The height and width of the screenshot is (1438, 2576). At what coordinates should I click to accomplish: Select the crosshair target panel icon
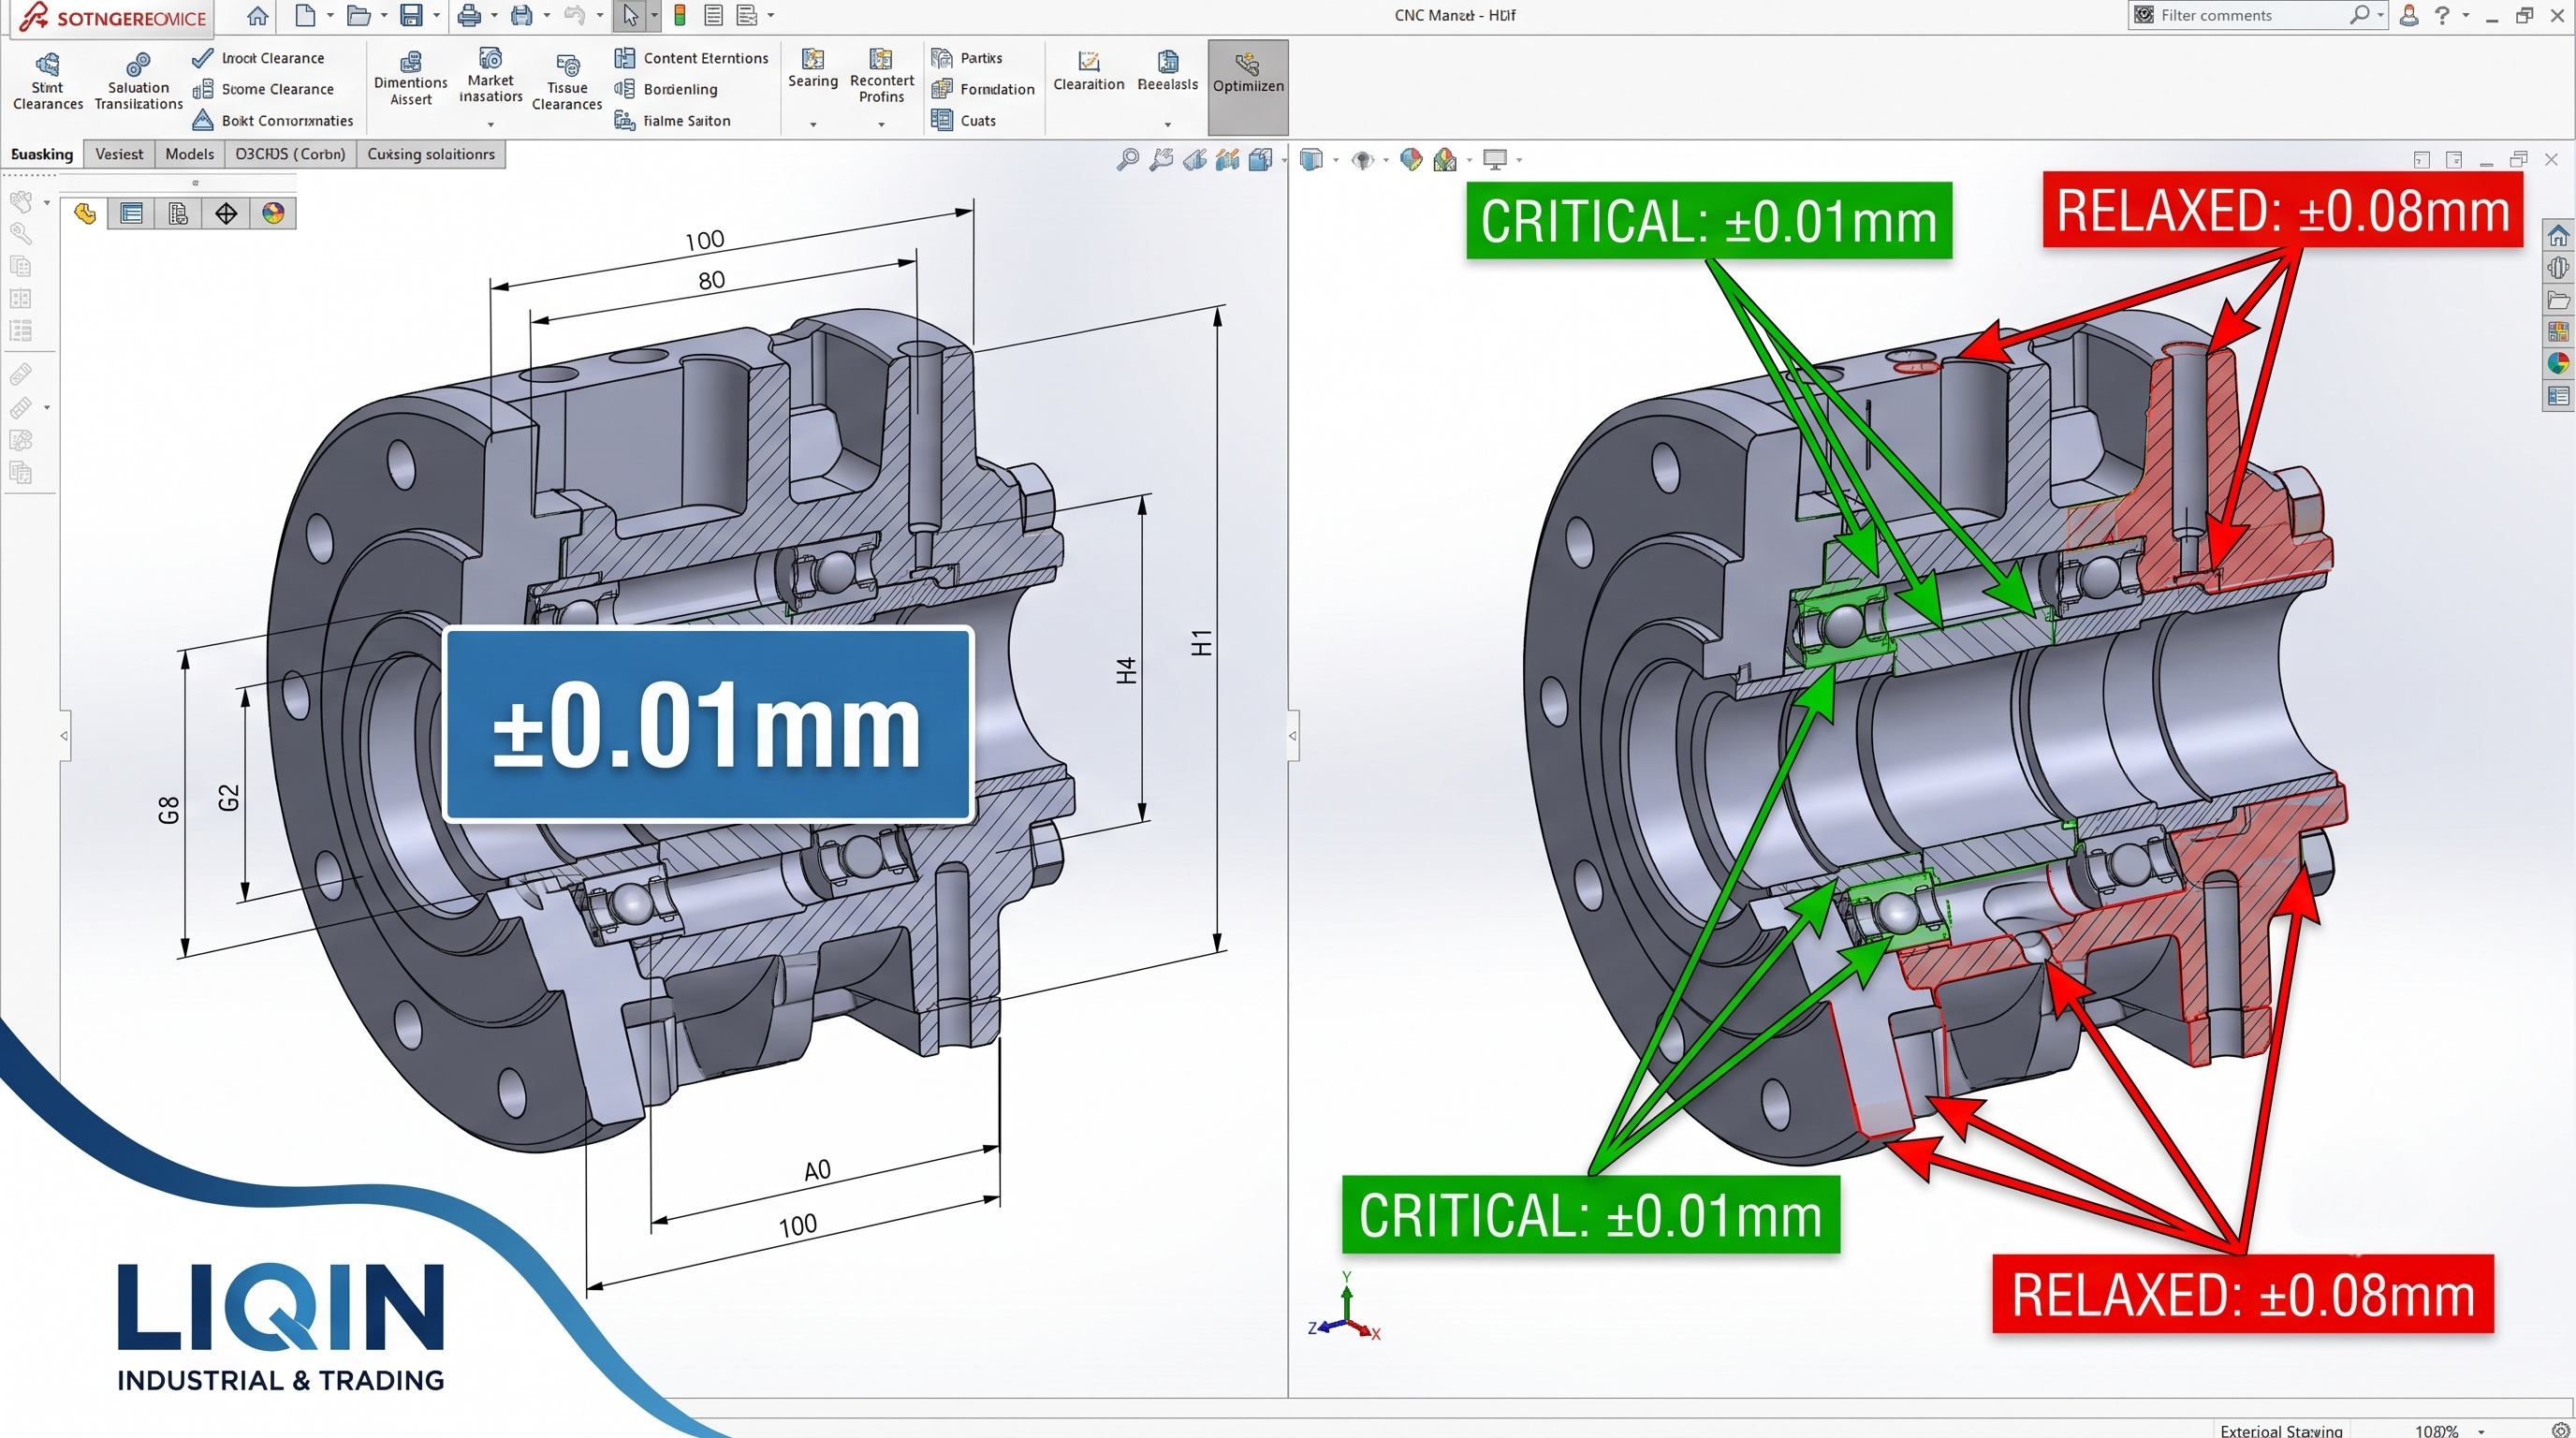click(226, 213)
